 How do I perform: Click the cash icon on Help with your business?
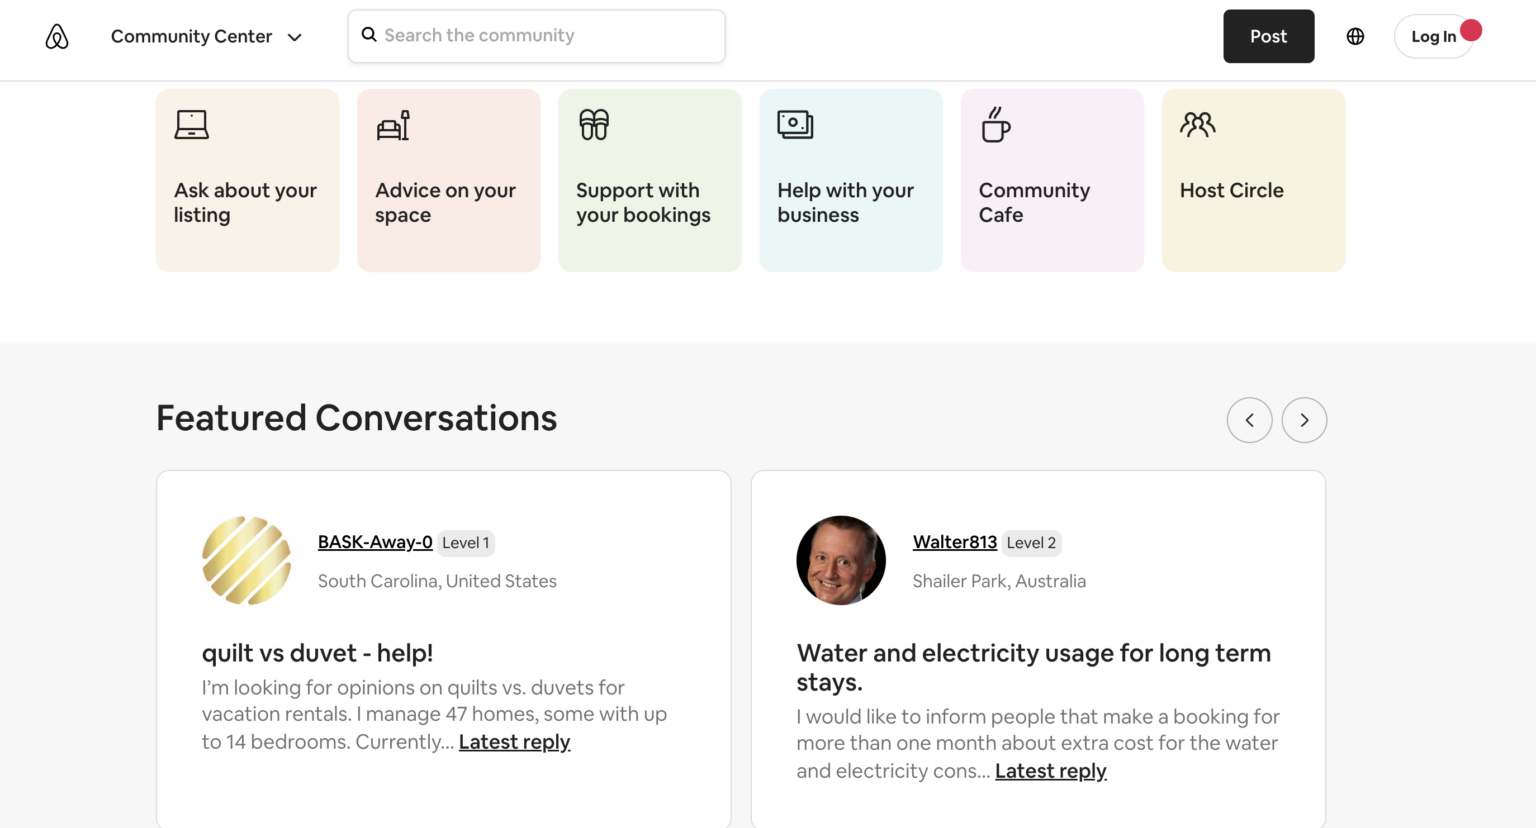point(794,124)
